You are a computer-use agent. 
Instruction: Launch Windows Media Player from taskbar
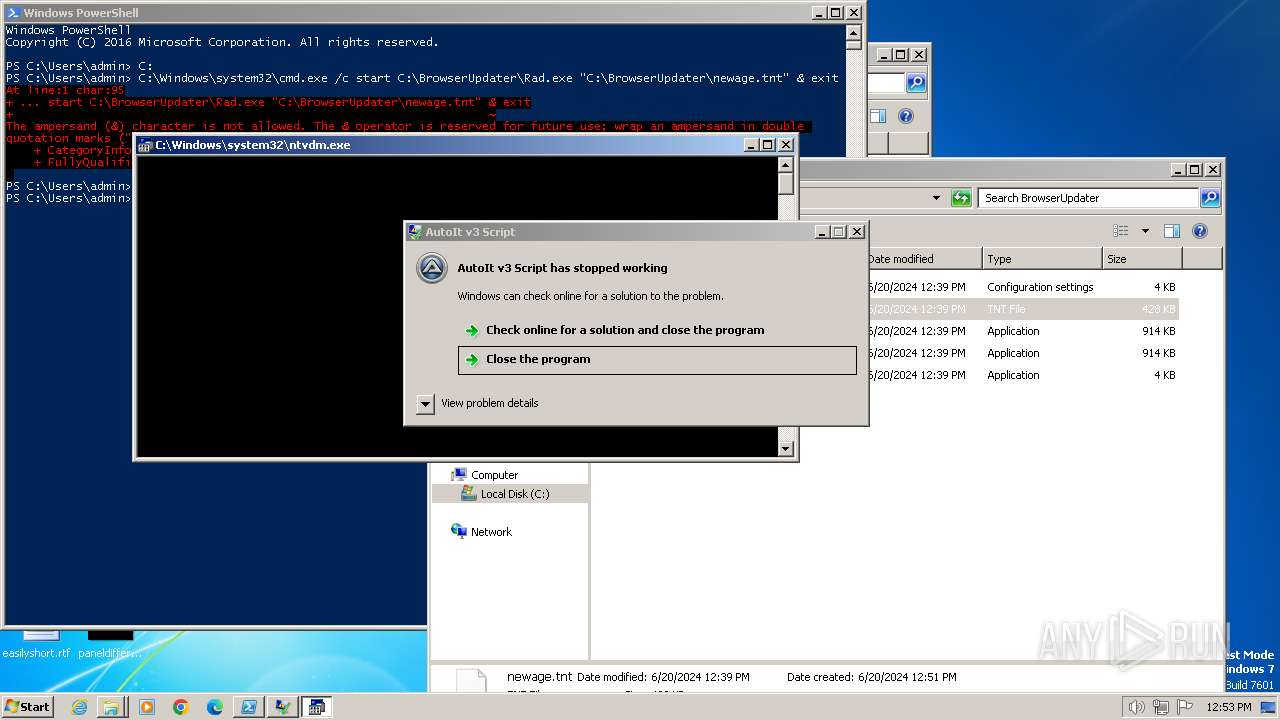point(146,707)
